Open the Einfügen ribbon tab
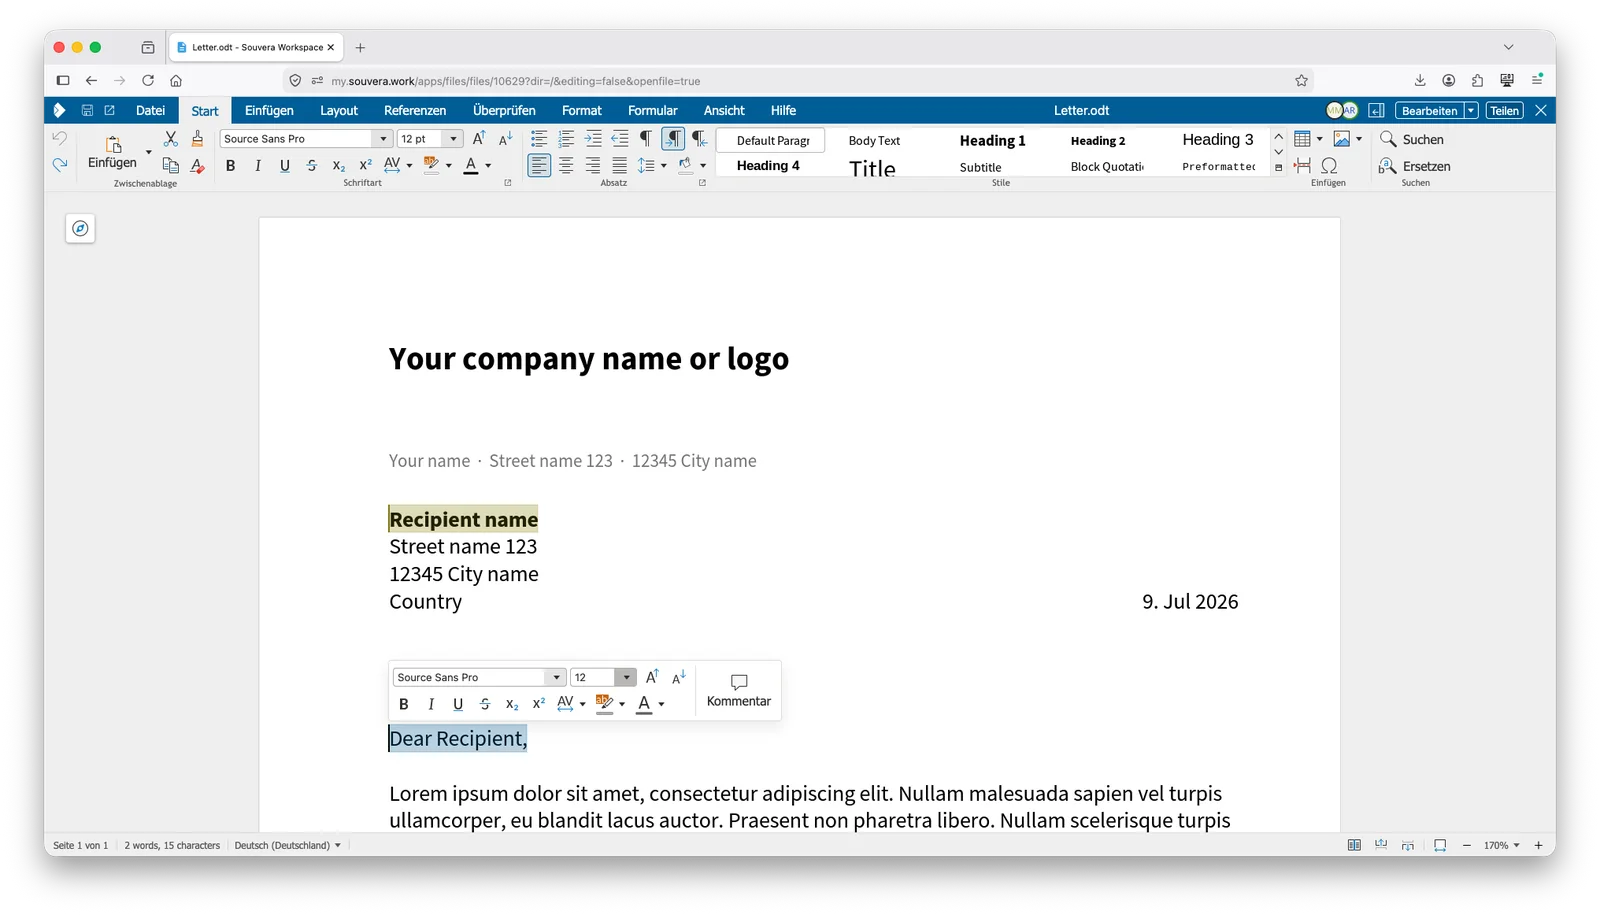This screenshot has width=1600, height=915. [x=269, y=110]
